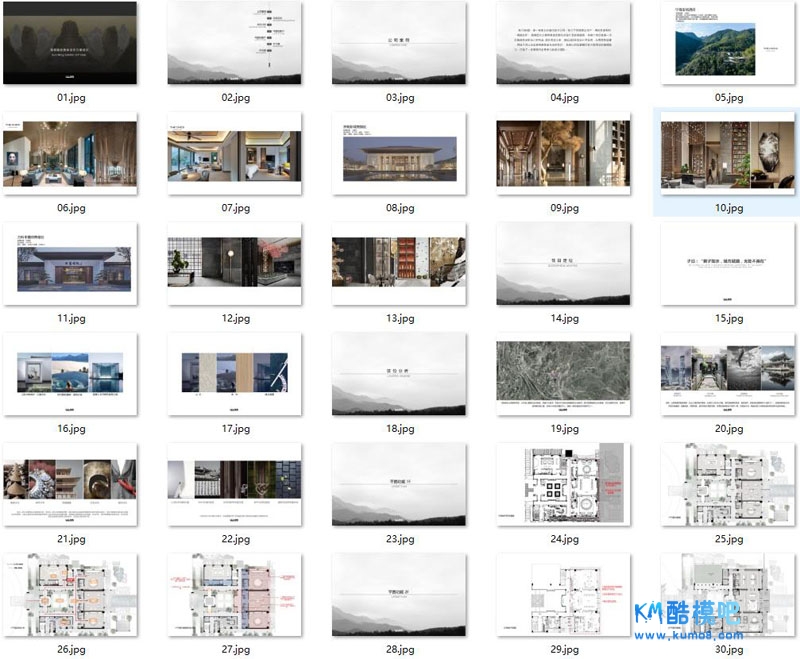Click the 06.jpg interior lobby thumbnail
Screen dimensions: 800x659
click(x=70, y=153)
